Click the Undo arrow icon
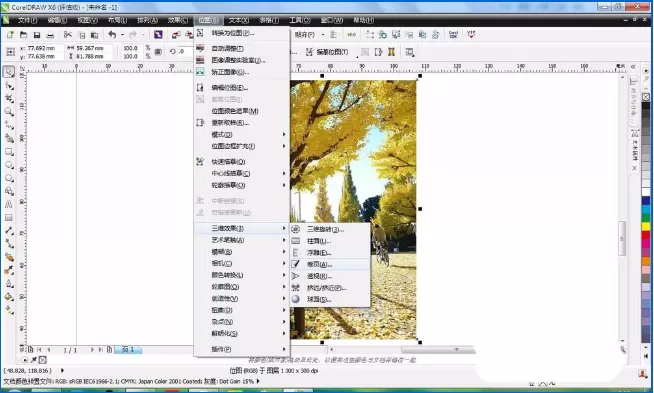654x393 pixels. 112,35
